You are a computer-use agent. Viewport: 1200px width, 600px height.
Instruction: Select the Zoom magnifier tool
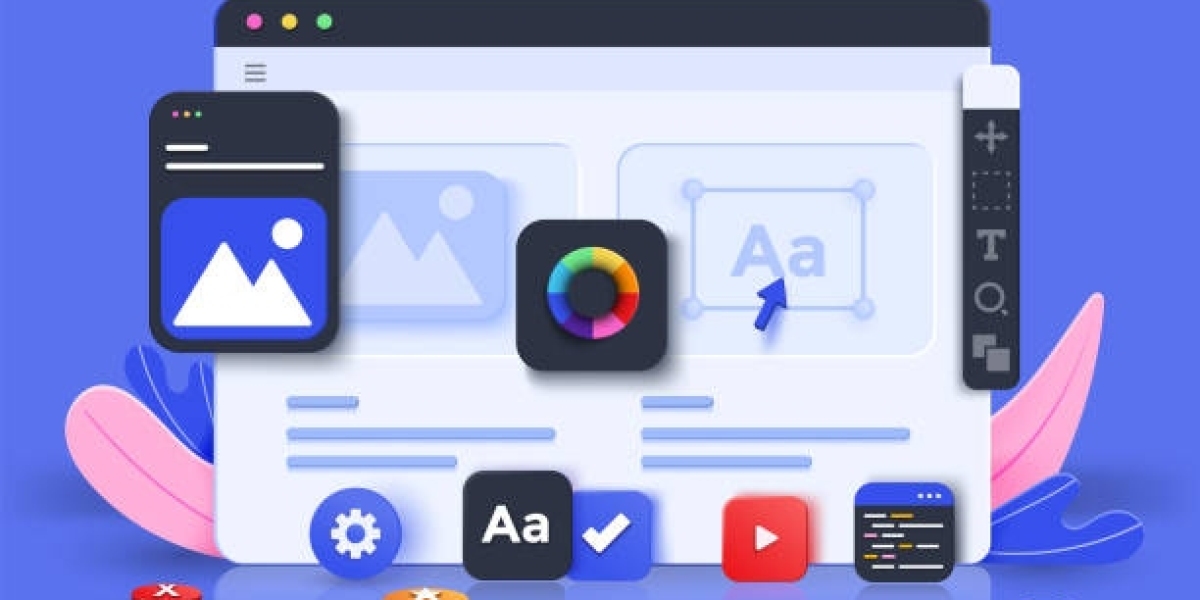tap(991, 298)
